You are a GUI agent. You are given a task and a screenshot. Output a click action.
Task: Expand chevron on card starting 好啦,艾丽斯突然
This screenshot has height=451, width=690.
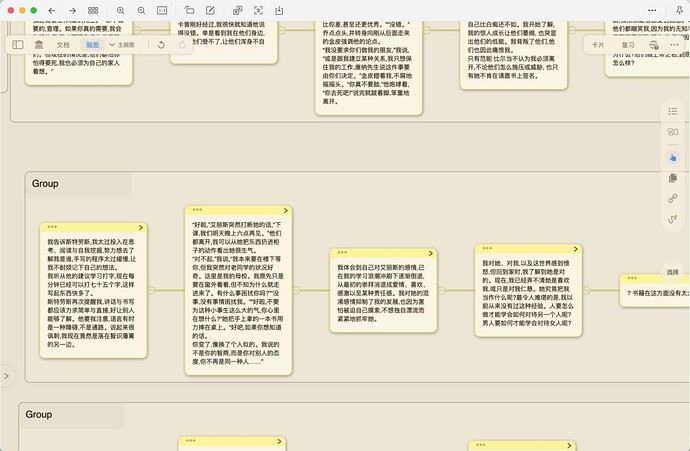pos(286,211)
